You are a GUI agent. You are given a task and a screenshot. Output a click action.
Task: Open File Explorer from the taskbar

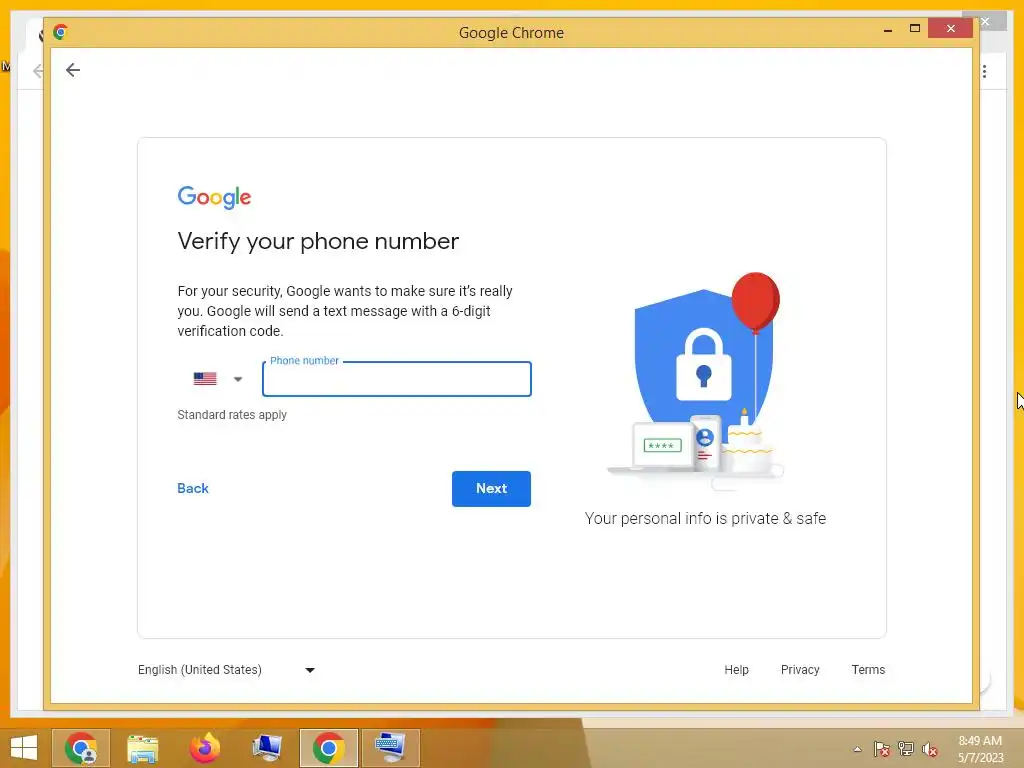coord(142,748)
